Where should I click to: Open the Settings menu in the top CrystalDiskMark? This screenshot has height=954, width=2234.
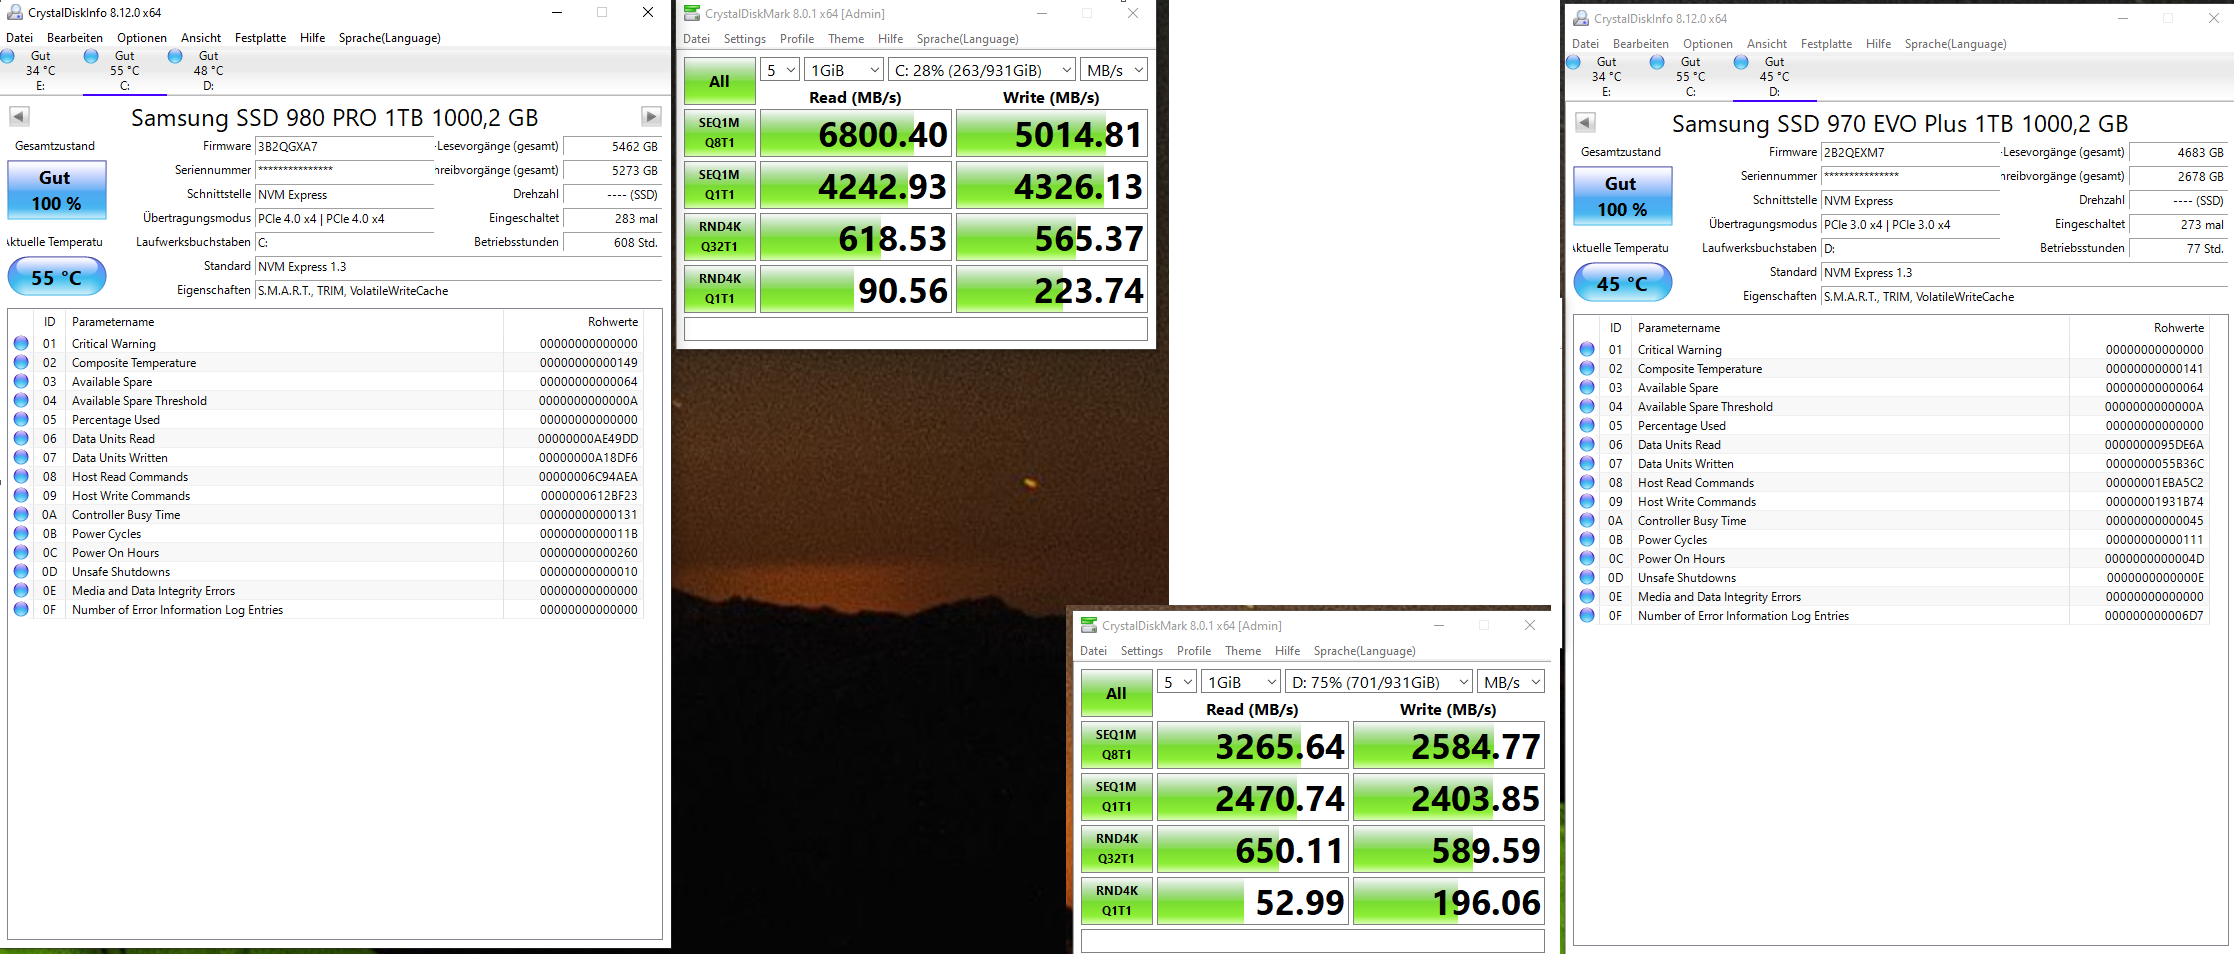745,39
